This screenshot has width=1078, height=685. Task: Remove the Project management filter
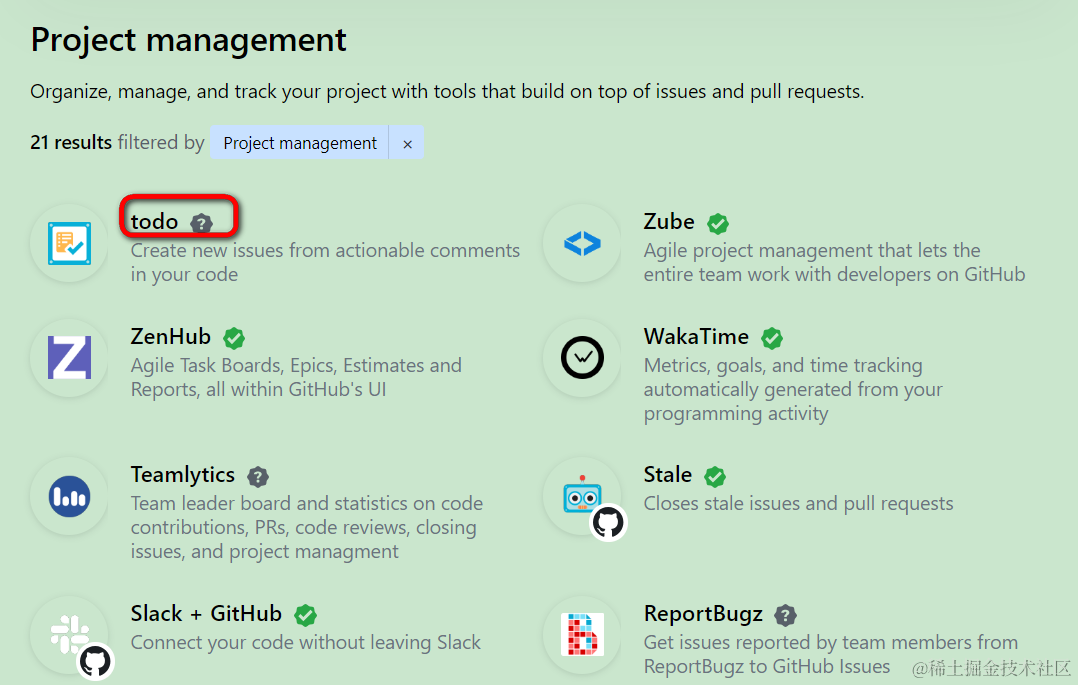click(407, 143)
